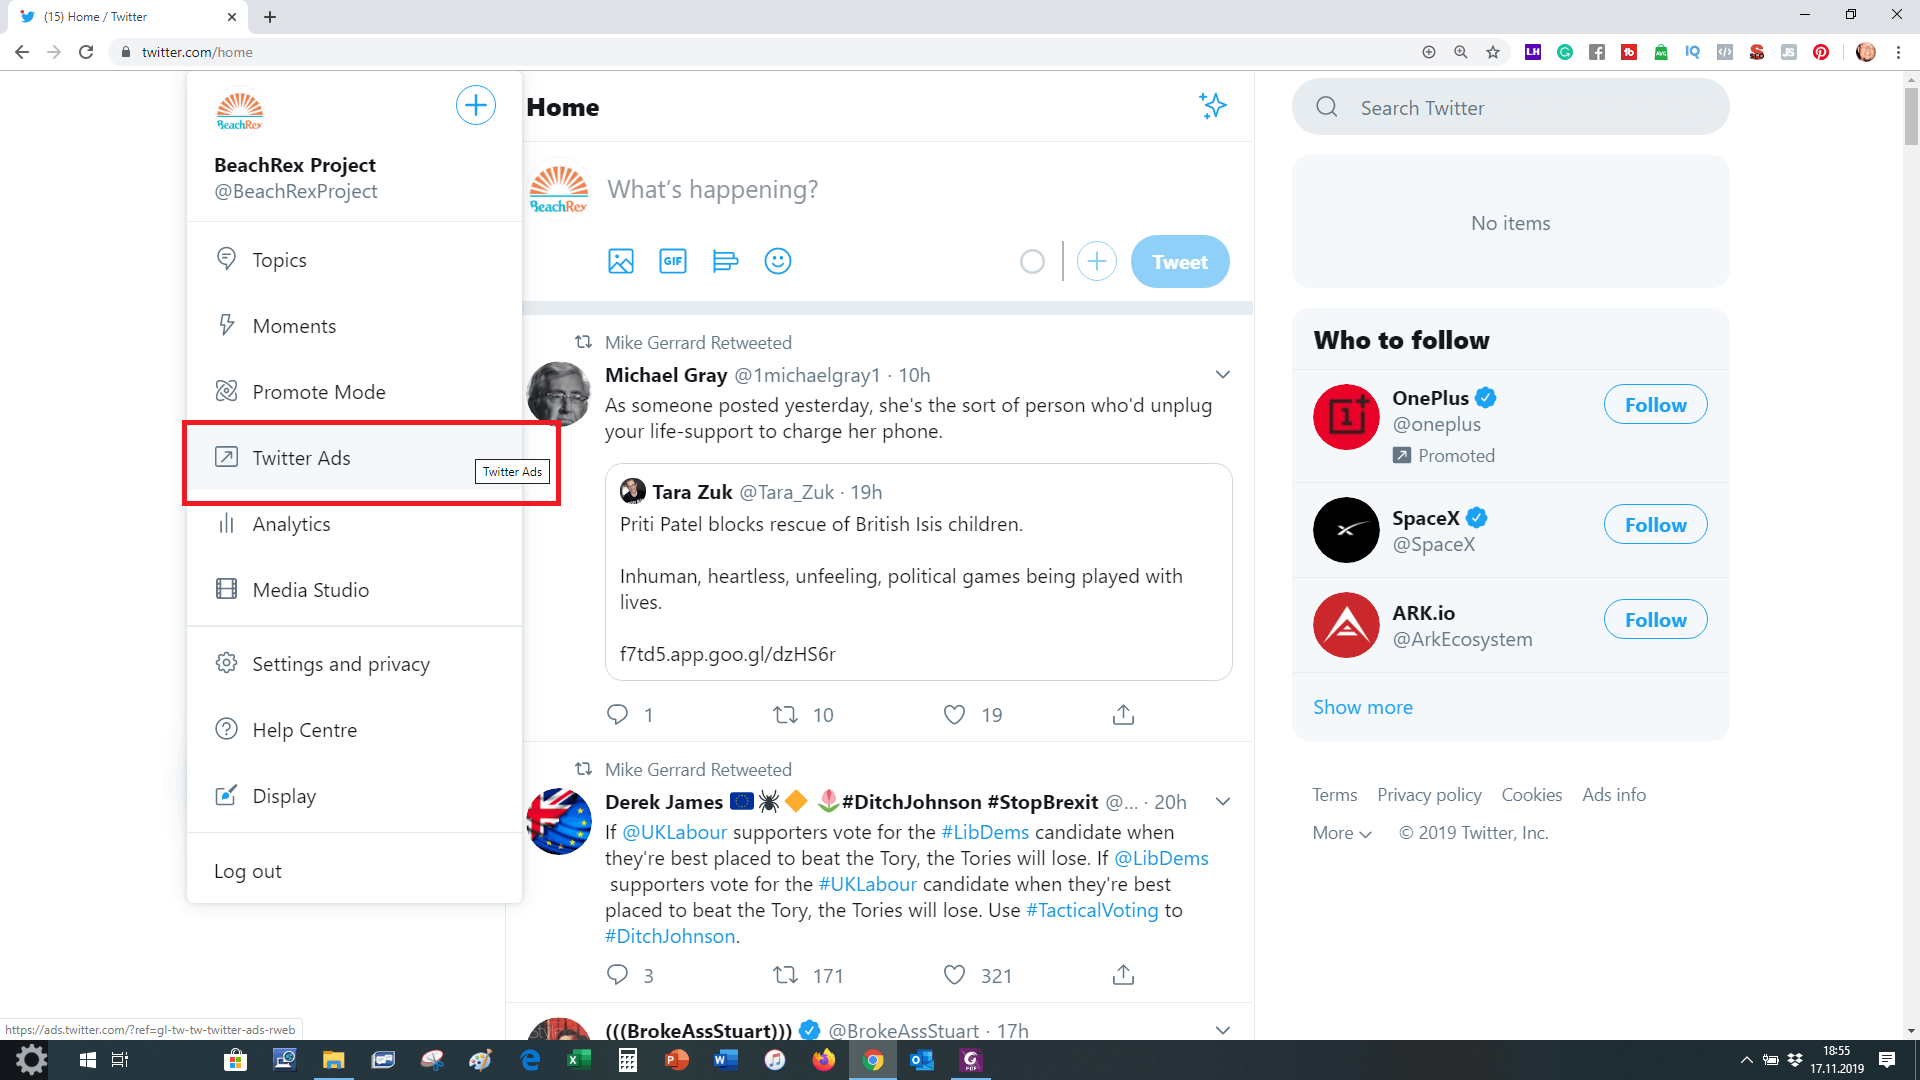
Task: Click the sparkle icon for top tweets
Action: pyautogui.click(x=1212, y=106)
